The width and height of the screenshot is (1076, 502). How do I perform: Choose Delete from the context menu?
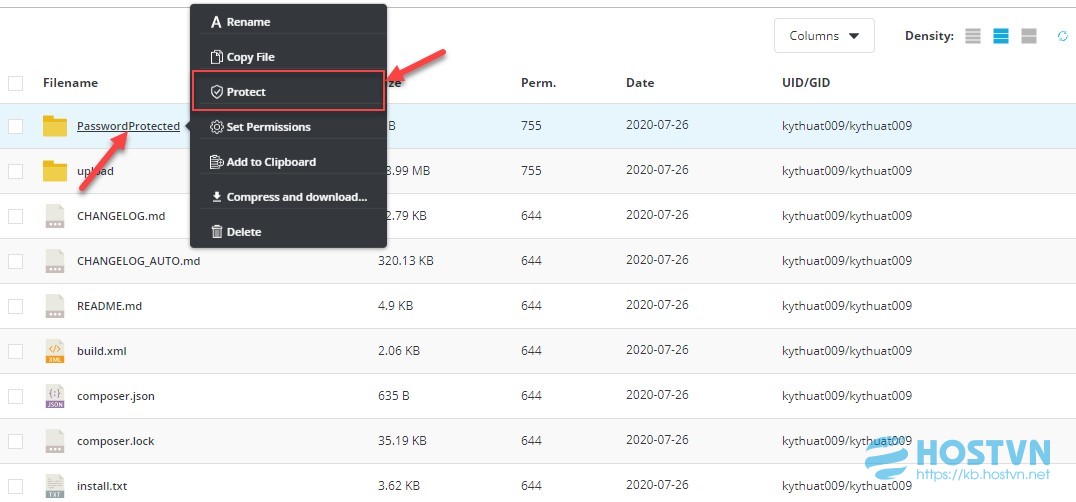tap(288, 232)
